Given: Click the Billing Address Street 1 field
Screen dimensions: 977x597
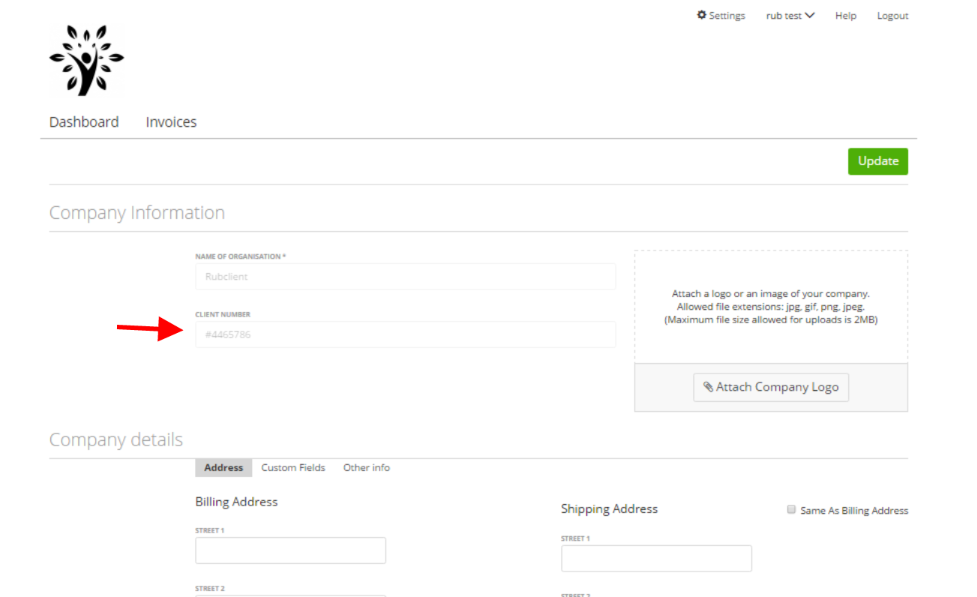Looking at the screenshot, I should tap(290, 550).
